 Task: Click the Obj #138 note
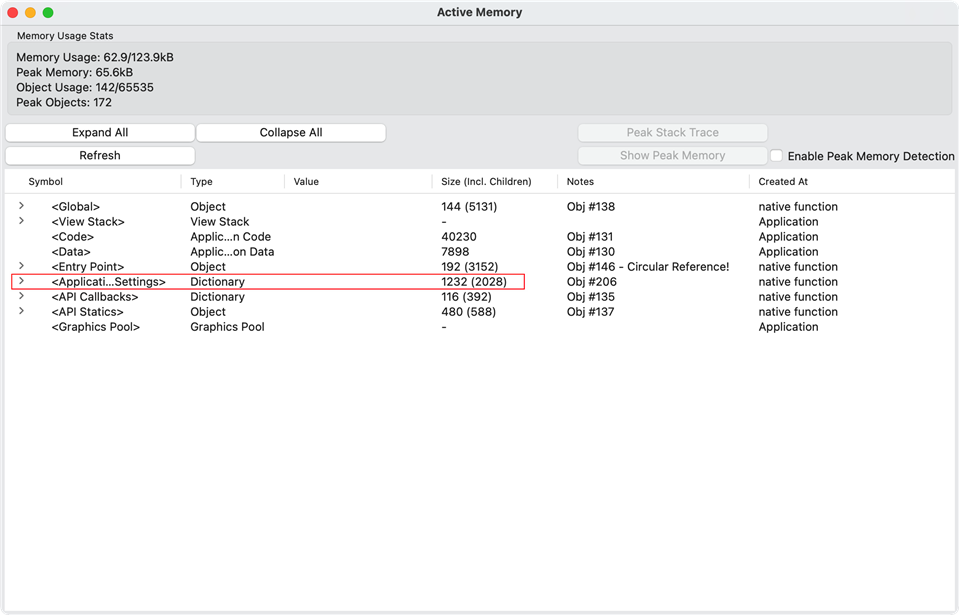pyautogui.click(x=591, y=207)
